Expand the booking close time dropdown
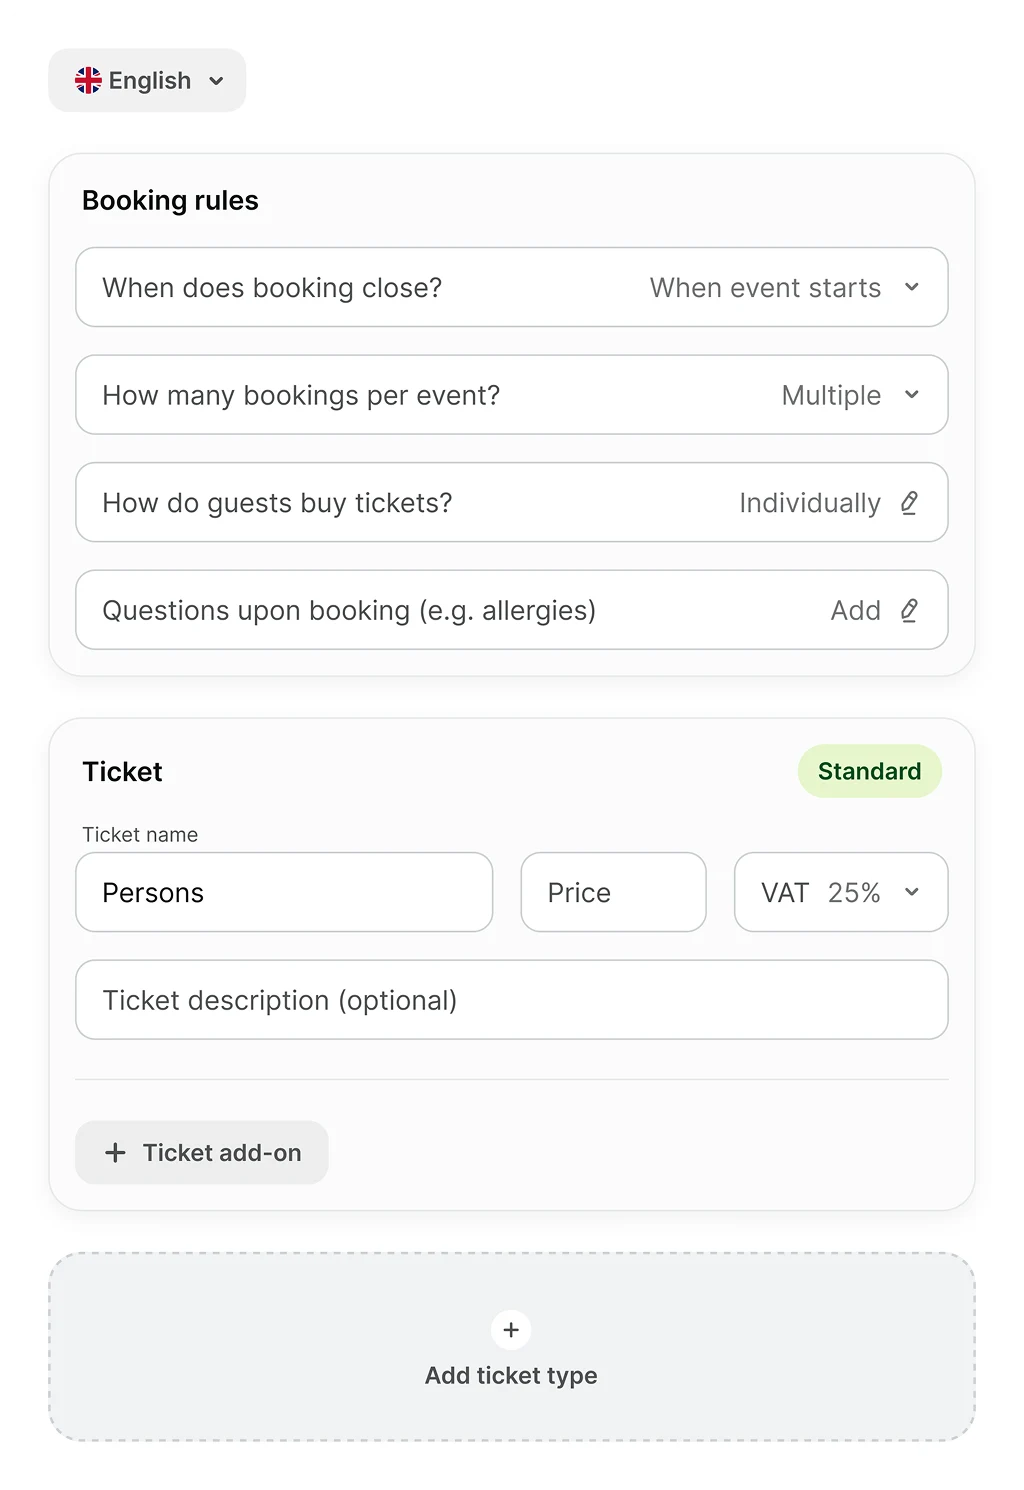Viewport: 1024px width, 1490px height. (x=511, y=288)
